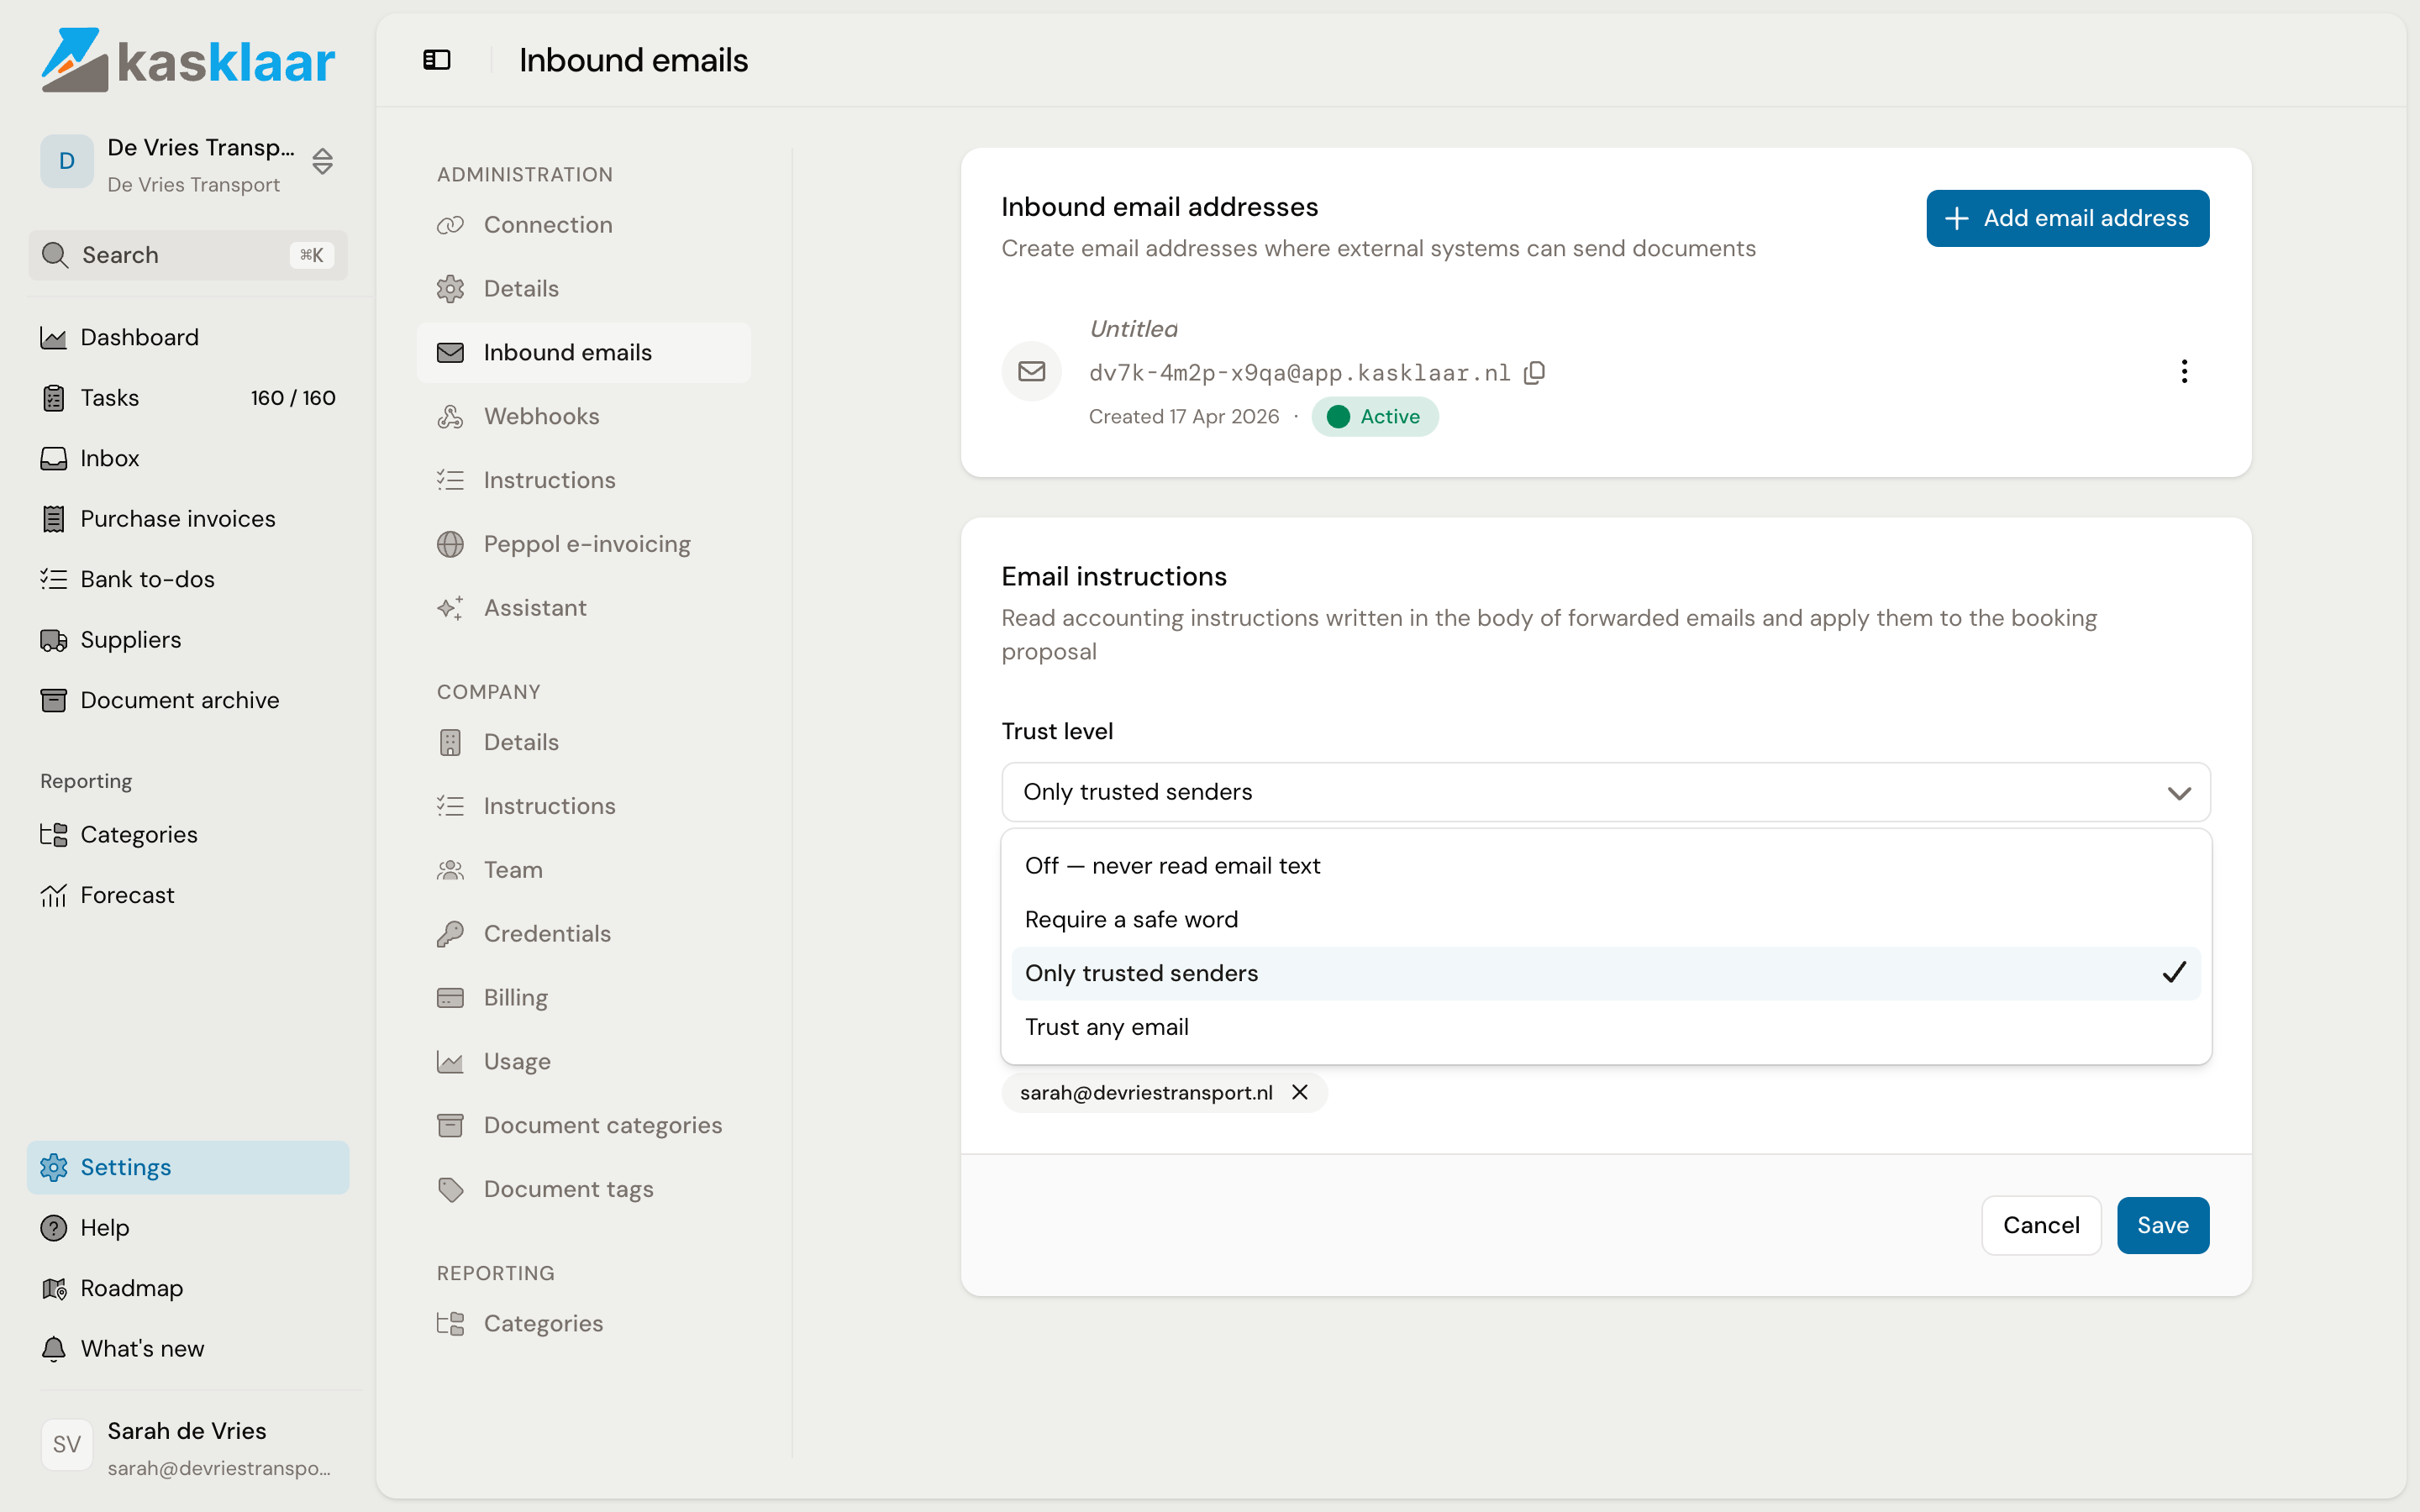Go to Suppliers

(188, 640)
